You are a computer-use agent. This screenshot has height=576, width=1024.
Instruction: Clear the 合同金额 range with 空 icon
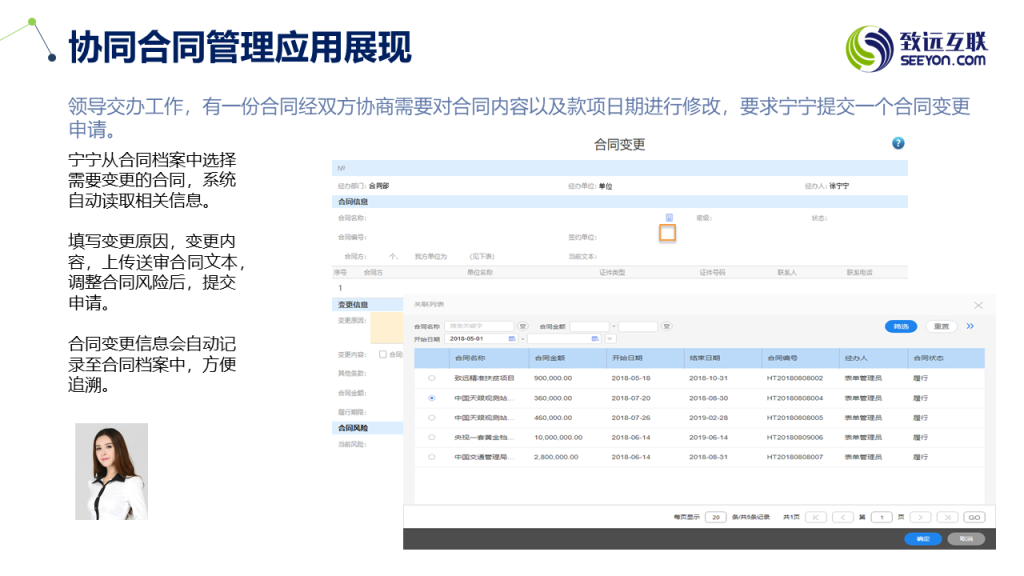667,326
